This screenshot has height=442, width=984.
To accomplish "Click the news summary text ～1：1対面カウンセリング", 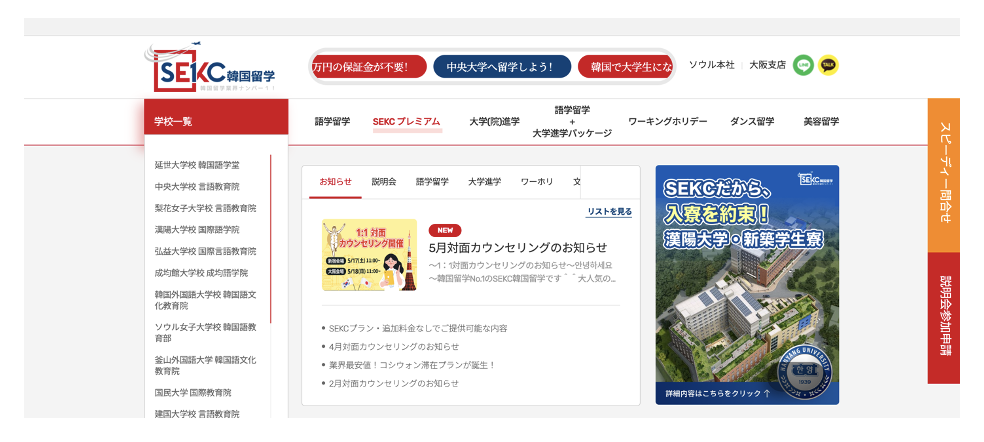I will pos(523,272).
